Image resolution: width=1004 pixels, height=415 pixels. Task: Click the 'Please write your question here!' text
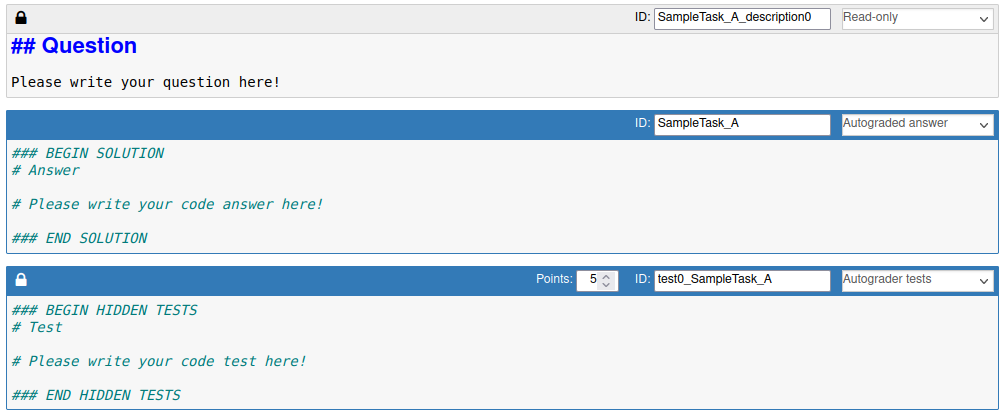[146, 83]
